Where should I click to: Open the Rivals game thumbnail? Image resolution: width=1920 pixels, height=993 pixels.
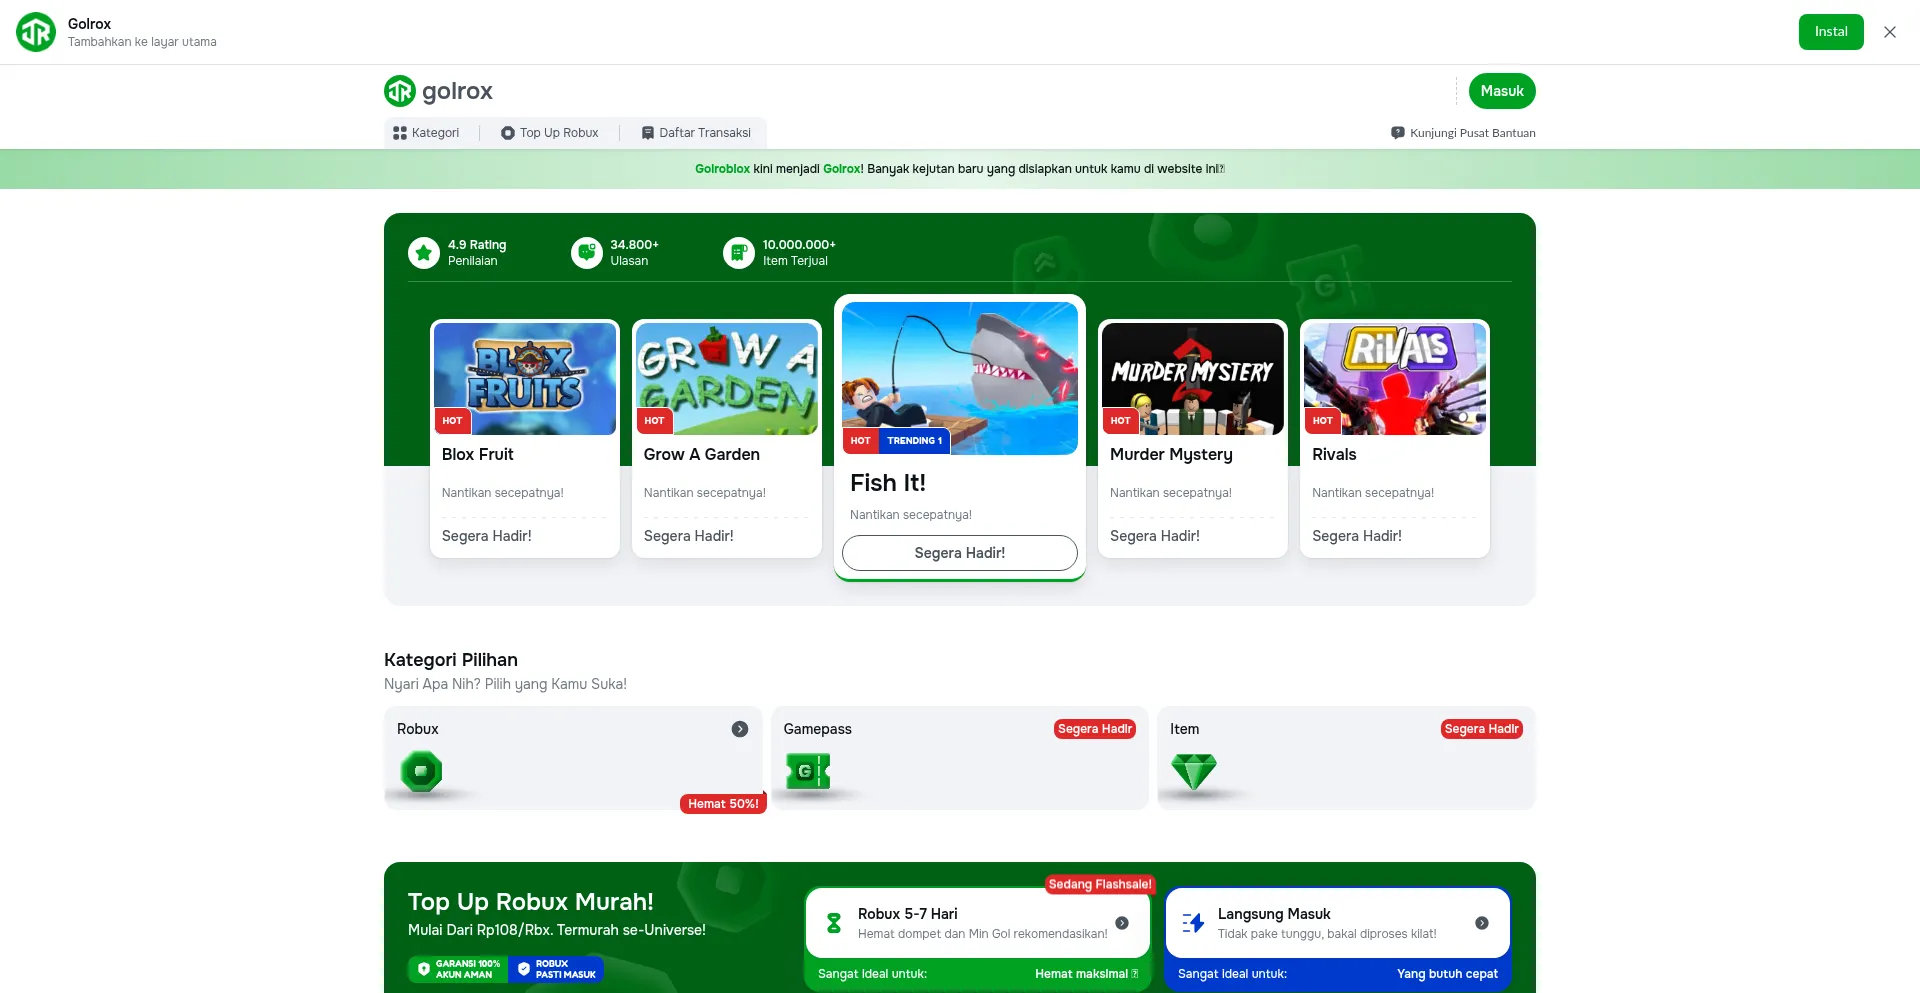1395,379
